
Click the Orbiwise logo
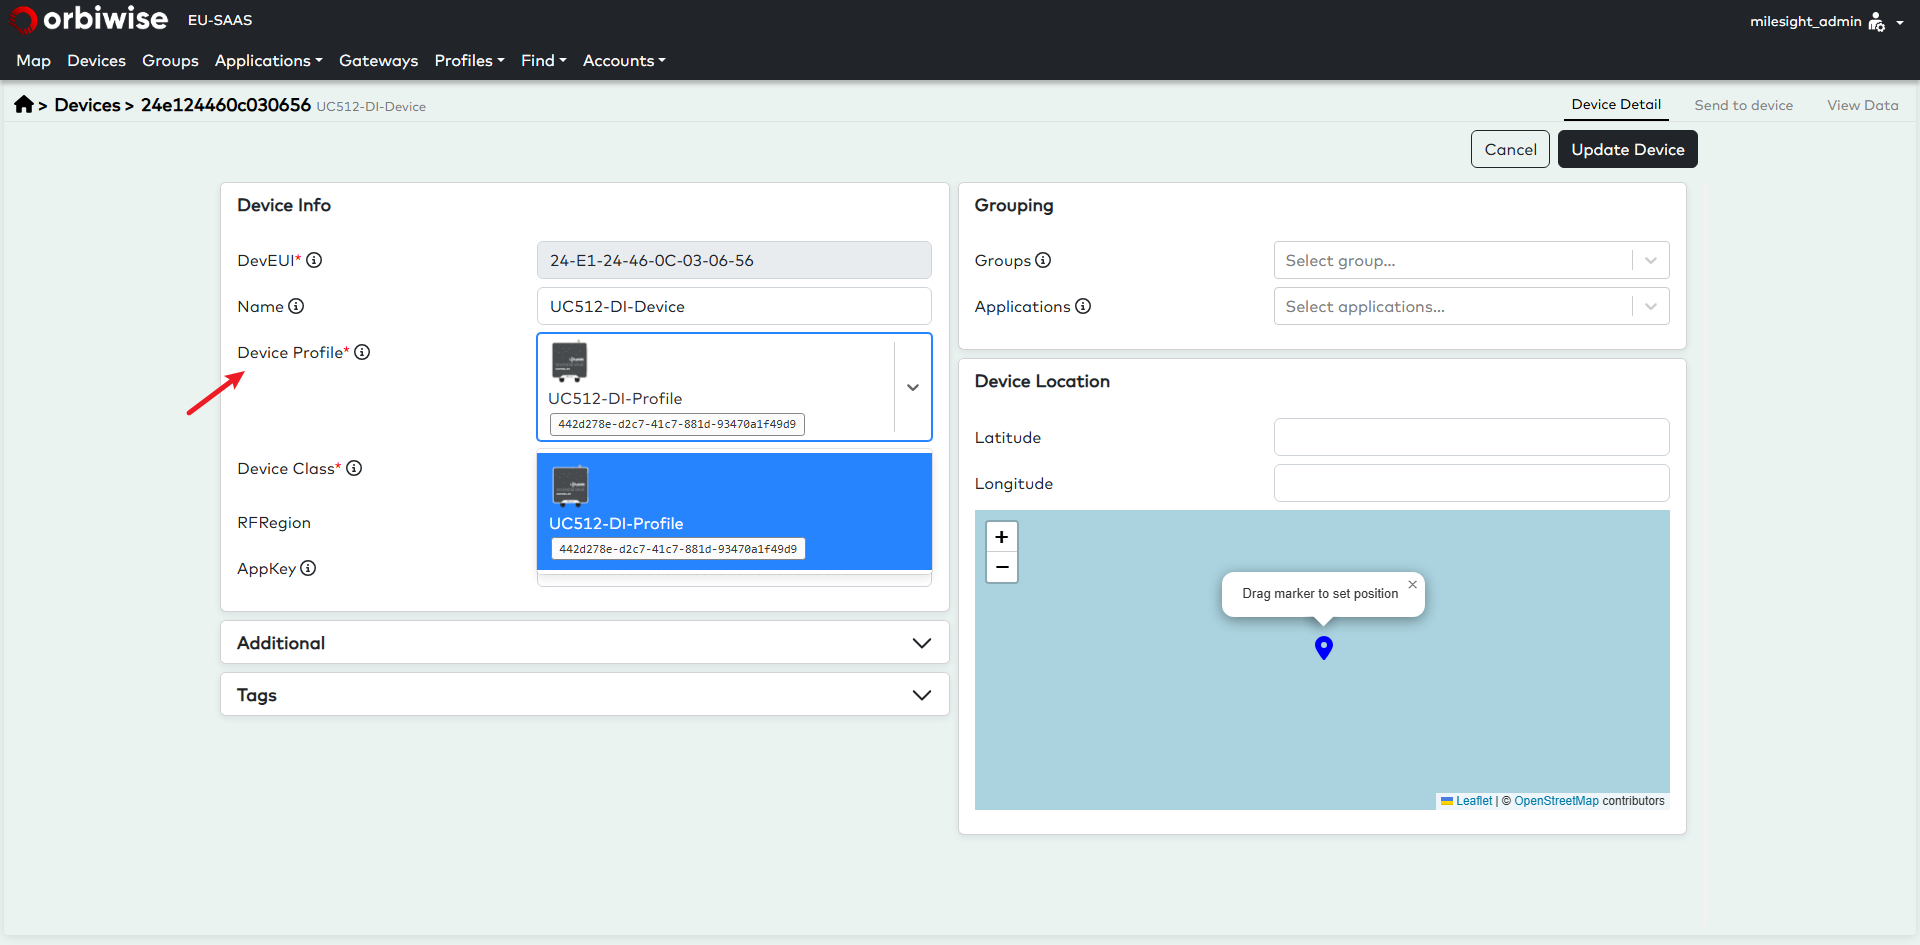[88, 19]
